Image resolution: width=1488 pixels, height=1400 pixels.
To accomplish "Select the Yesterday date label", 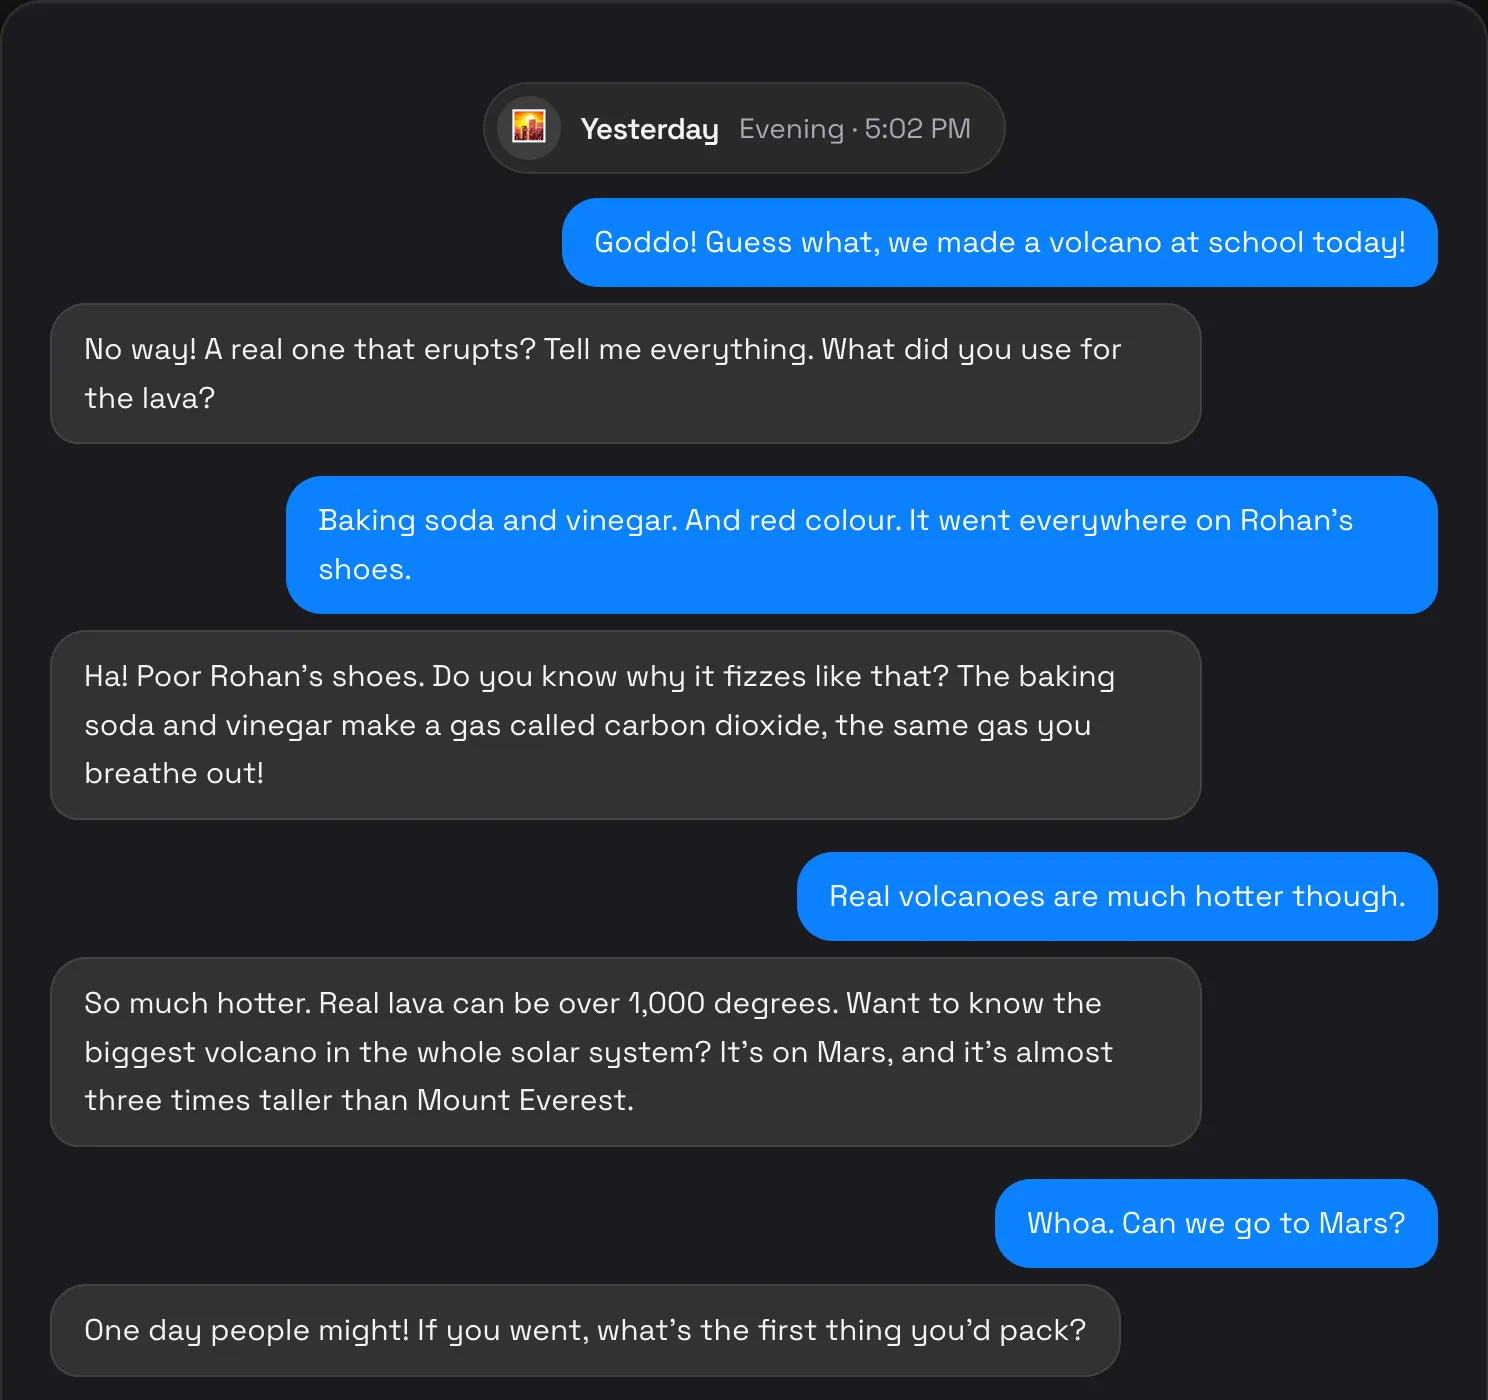I will click(x=649, y=129).
